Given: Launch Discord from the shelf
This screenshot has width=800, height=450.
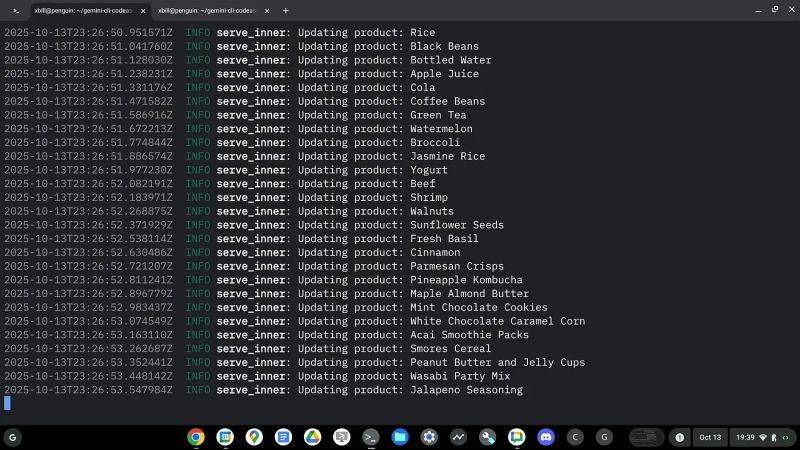Looking at the screenshot, I should point(545,437).
